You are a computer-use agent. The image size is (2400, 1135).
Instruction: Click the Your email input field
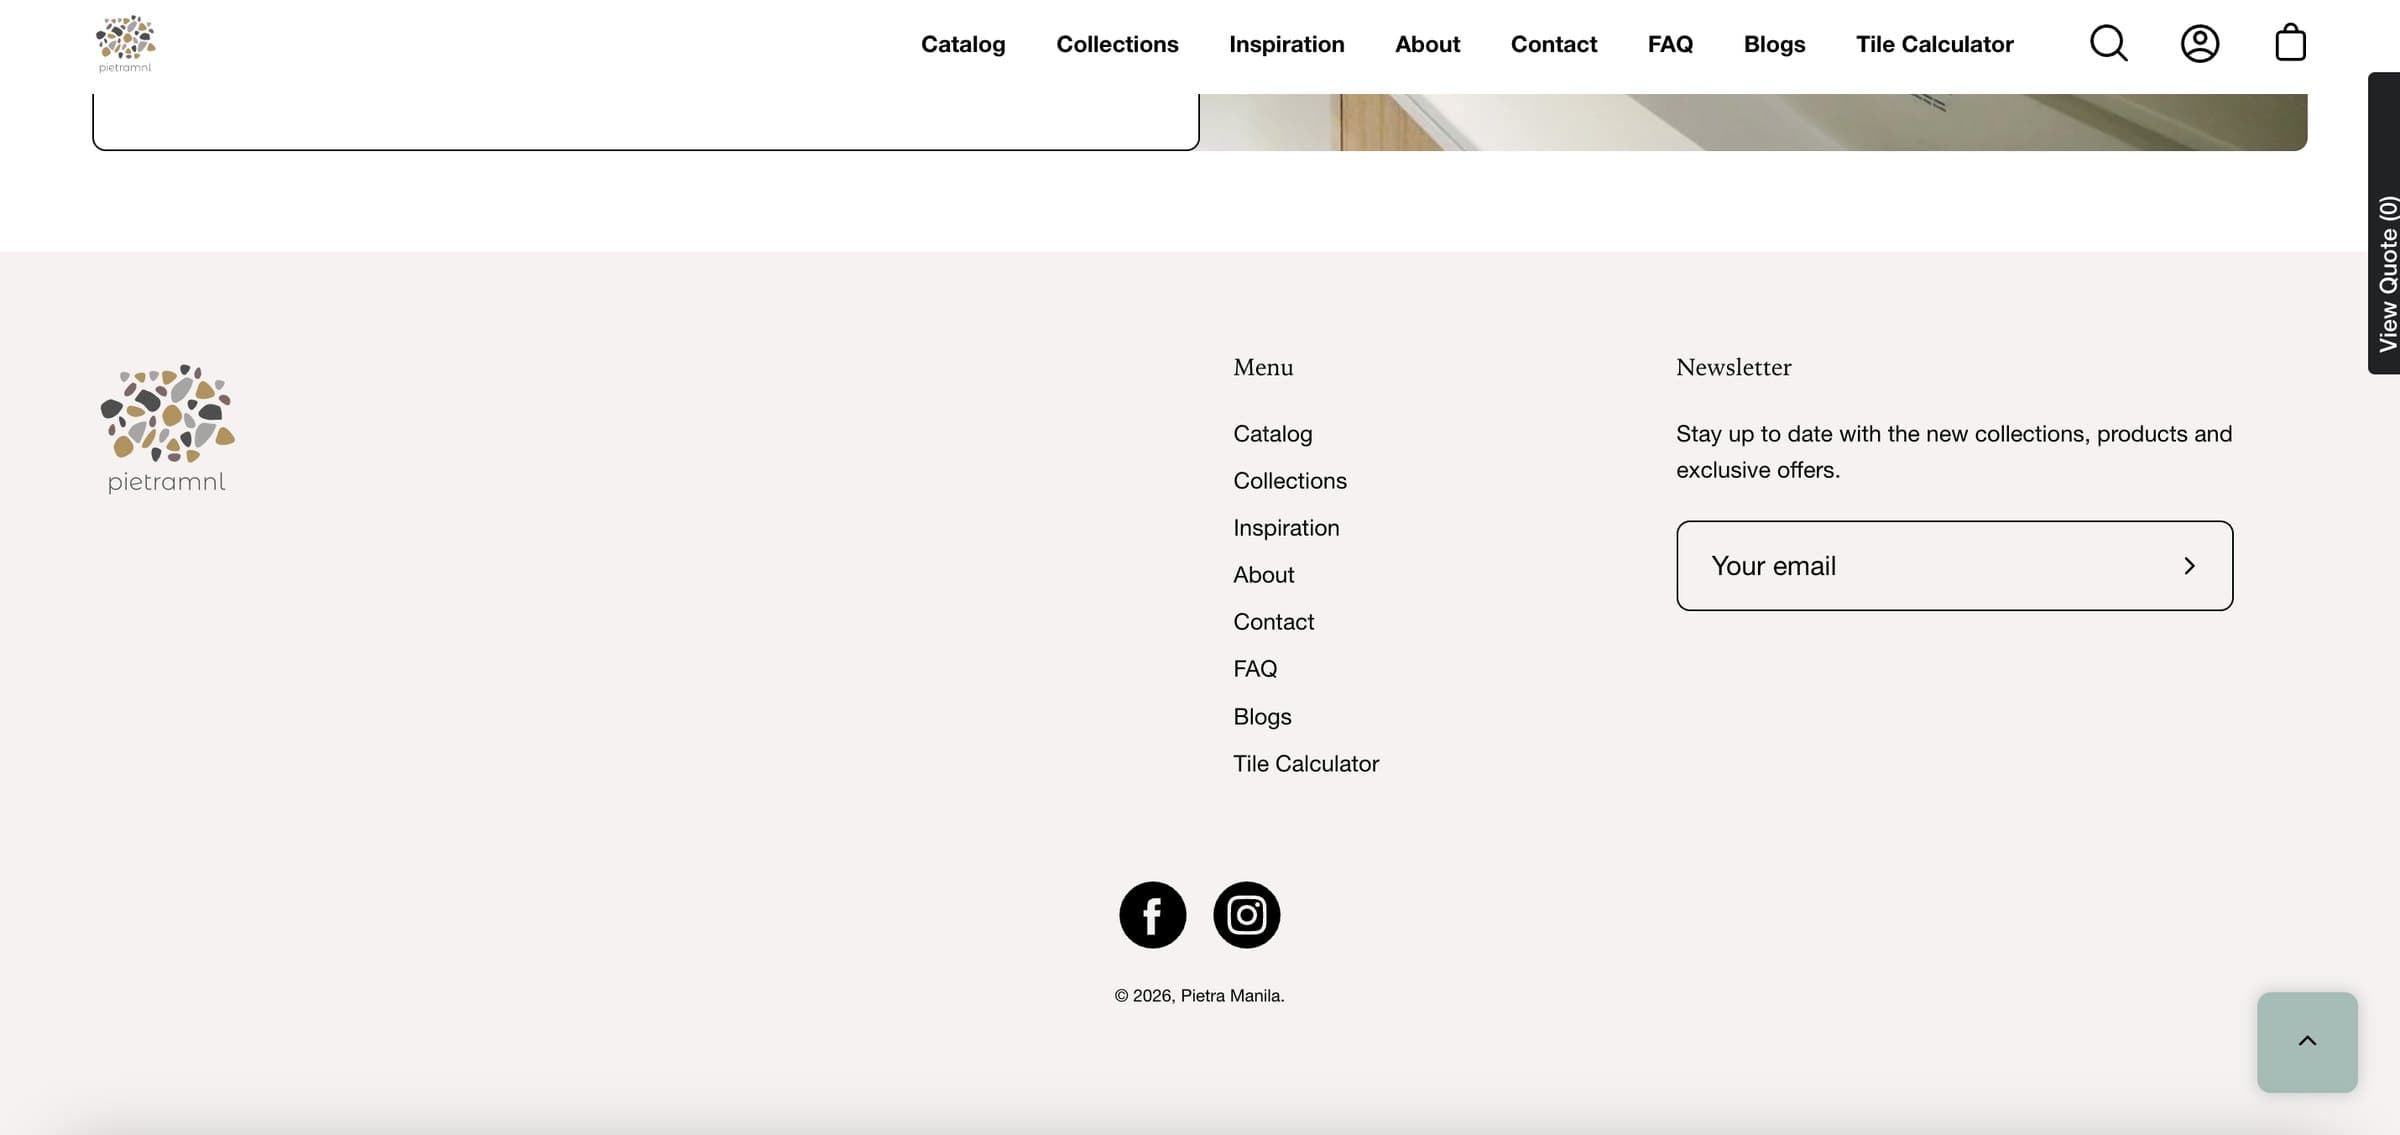point(1954,566)
